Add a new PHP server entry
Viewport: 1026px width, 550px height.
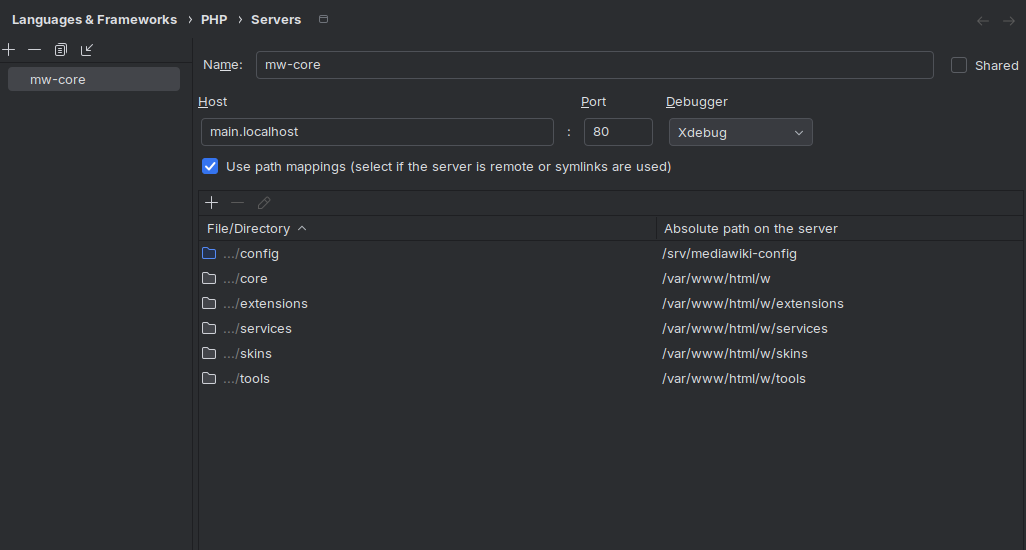click(x=9, y=49)
